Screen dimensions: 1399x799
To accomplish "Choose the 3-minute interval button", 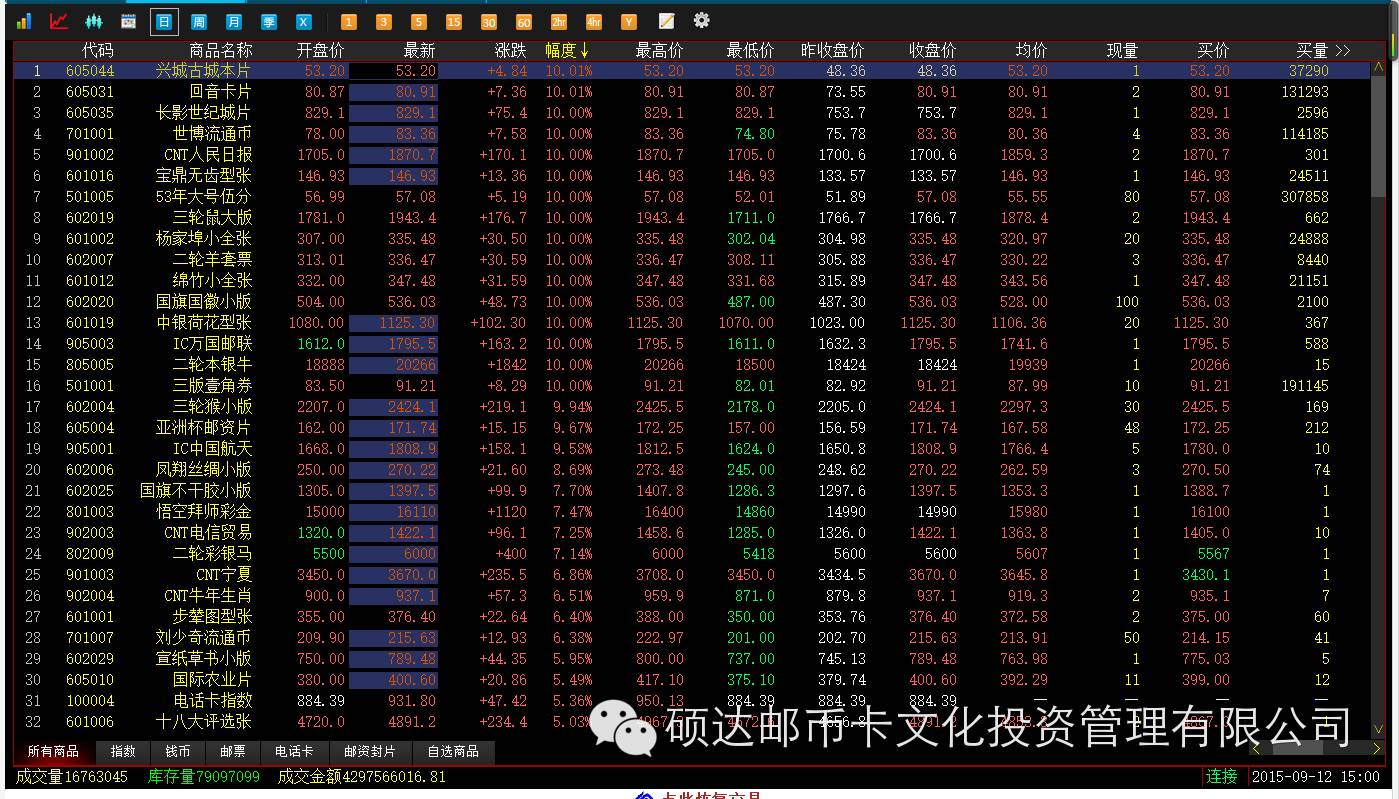I will [x=383, y=21].
